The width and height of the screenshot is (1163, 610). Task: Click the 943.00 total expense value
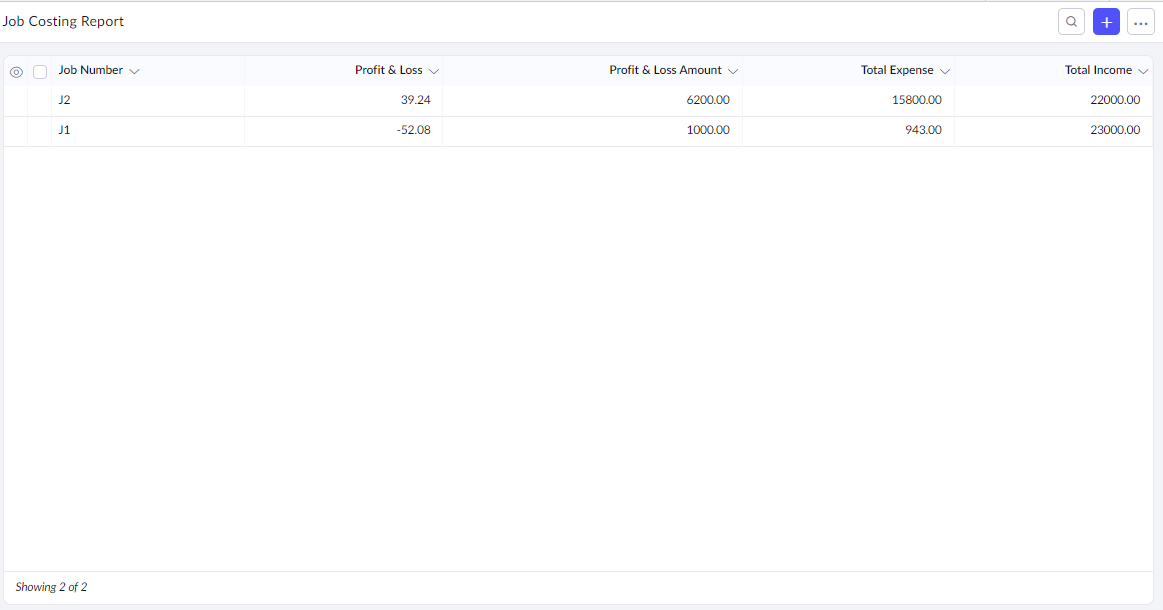point(923,130)
